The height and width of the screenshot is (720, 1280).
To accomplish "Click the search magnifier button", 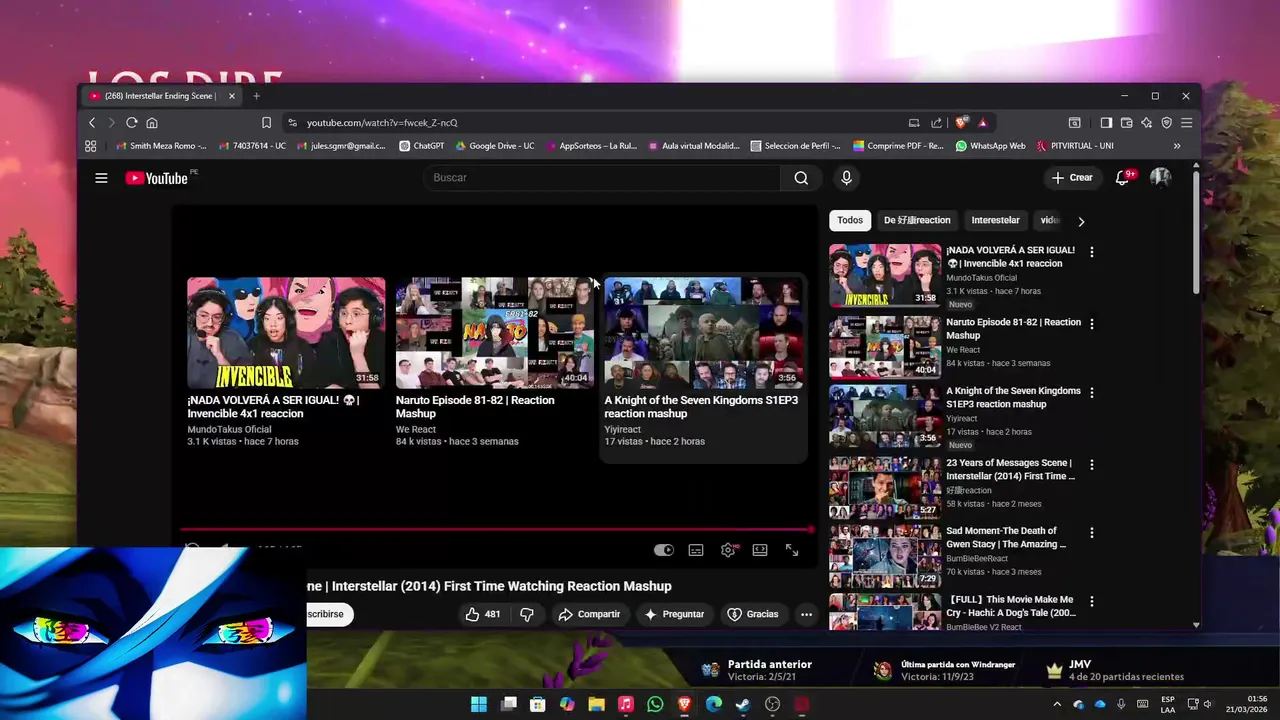I will pos(801,178).
